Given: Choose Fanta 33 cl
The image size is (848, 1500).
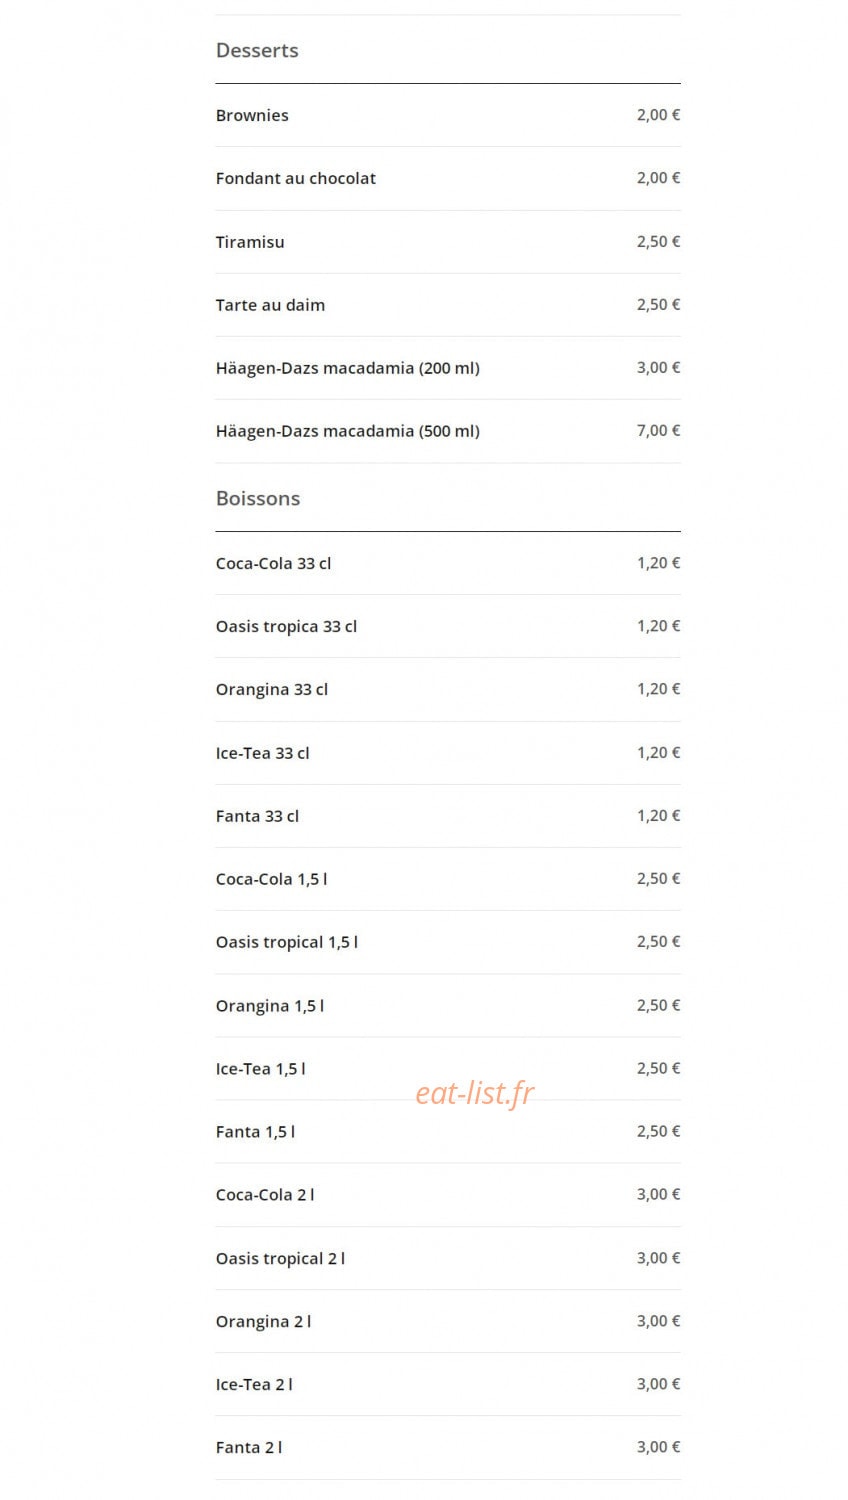Looking at the screenshot, I should 448,816.
